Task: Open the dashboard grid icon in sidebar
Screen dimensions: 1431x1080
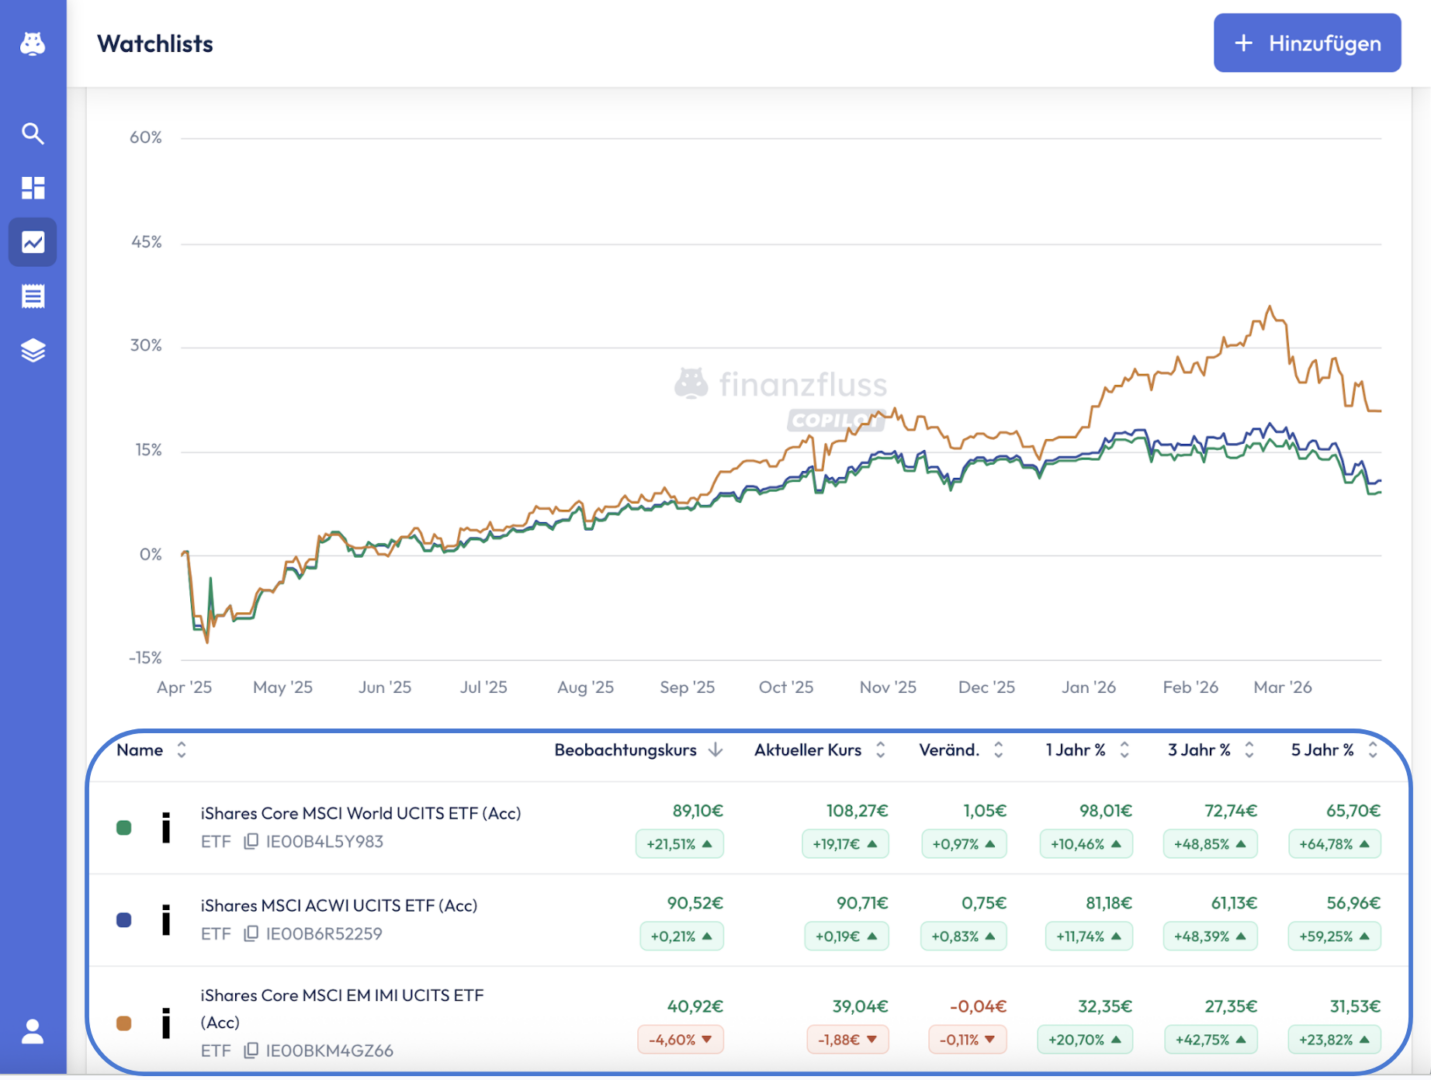Action: [x=33, y=188]
